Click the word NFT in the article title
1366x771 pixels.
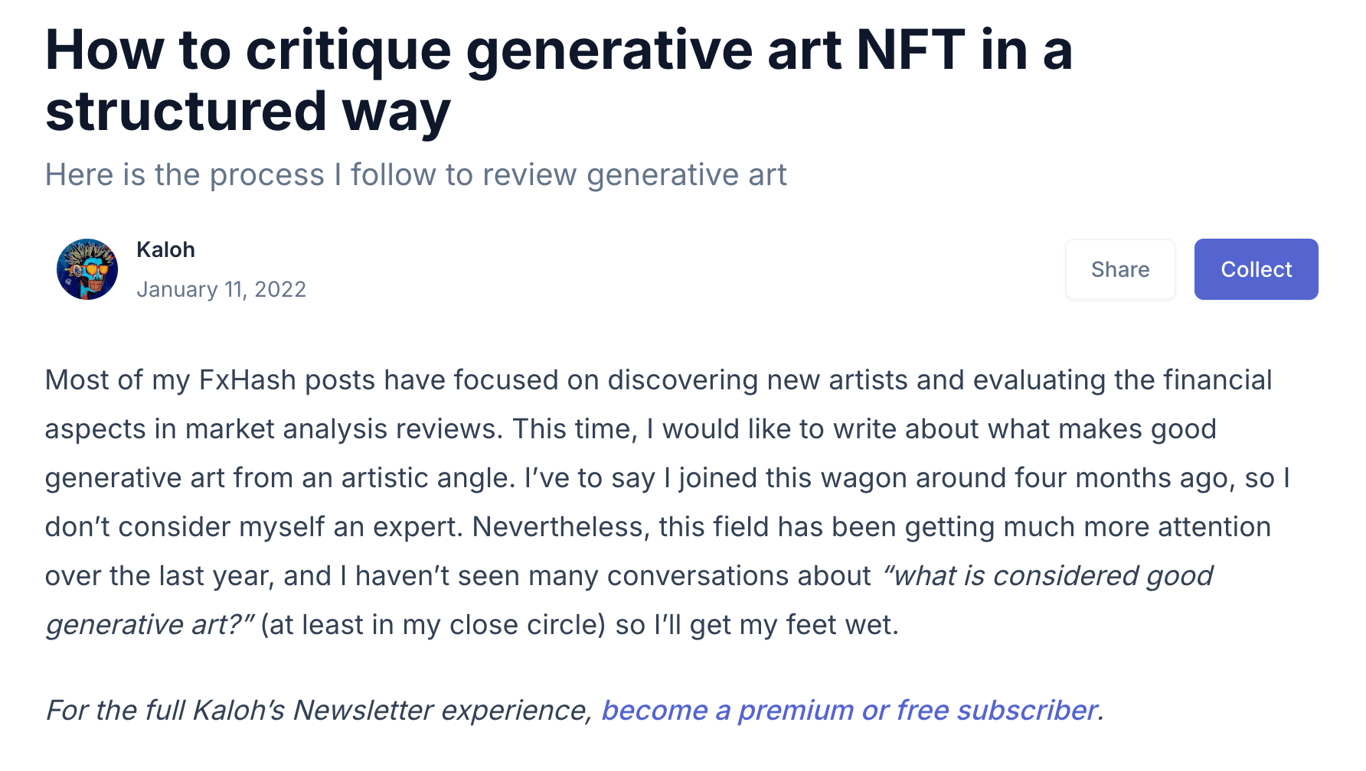coord(912,49)
